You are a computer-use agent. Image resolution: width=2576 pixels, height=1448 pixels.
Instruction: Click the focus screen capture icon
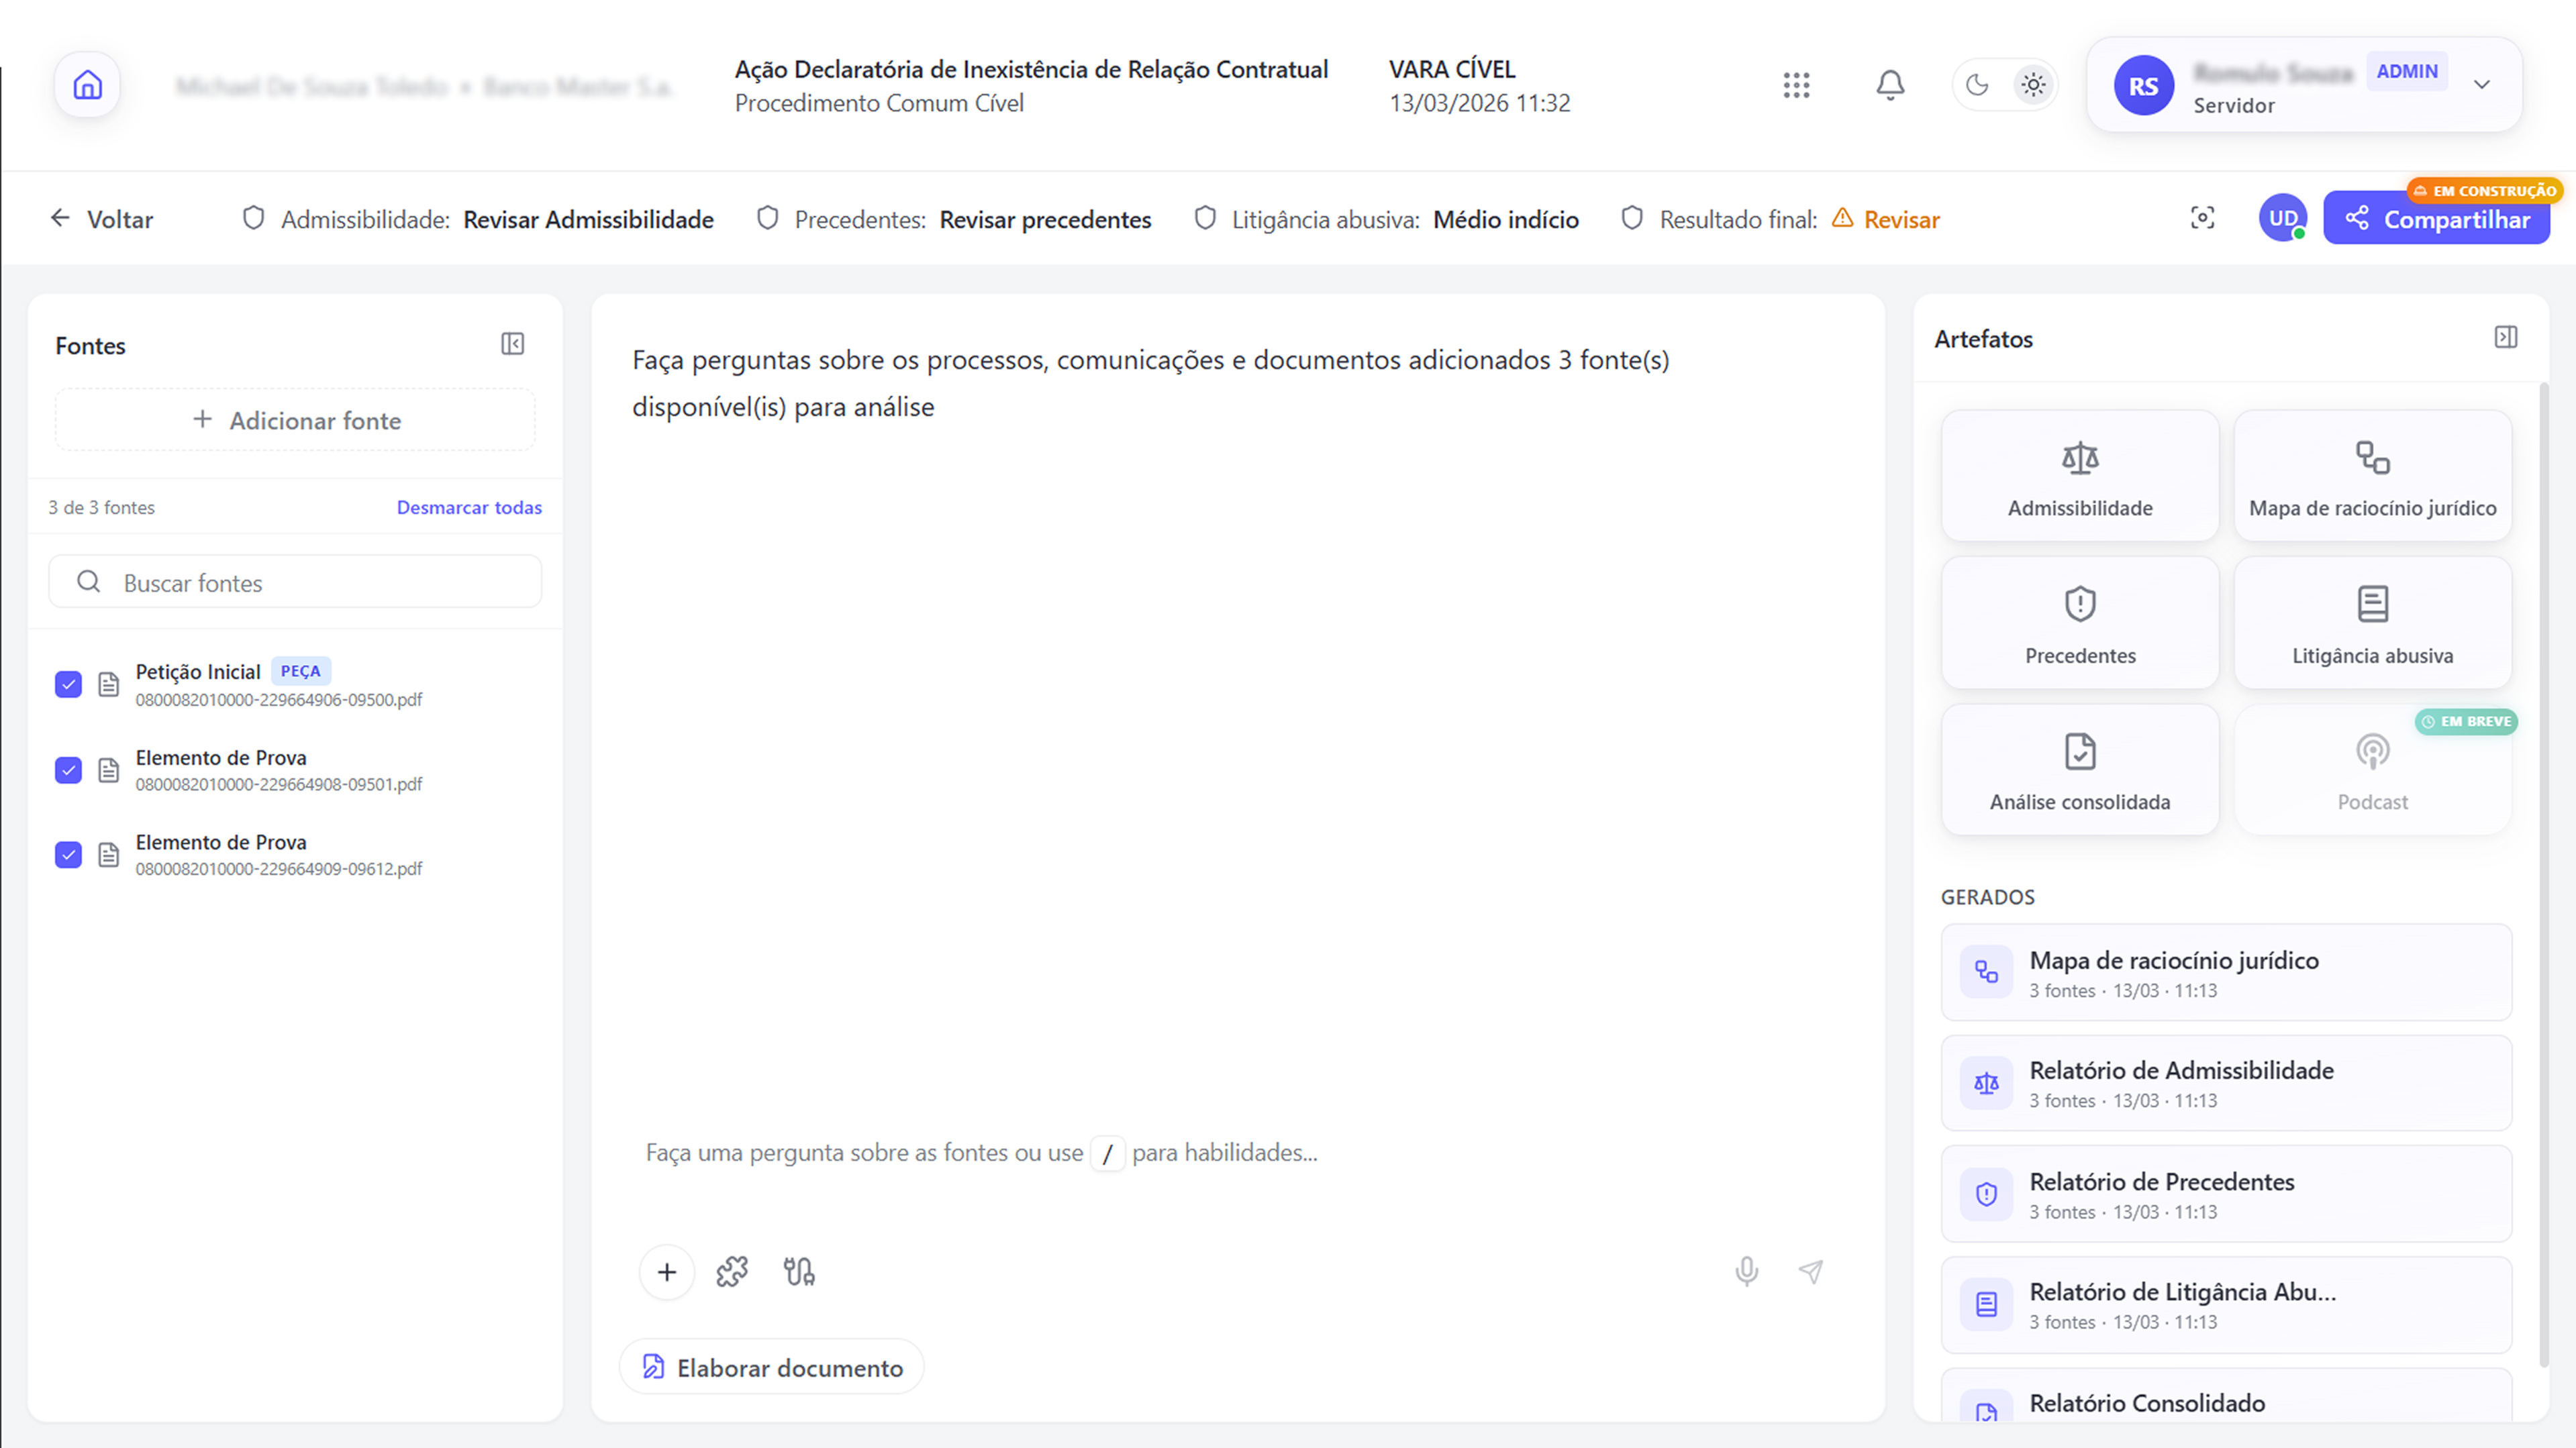coord(2202,218)
